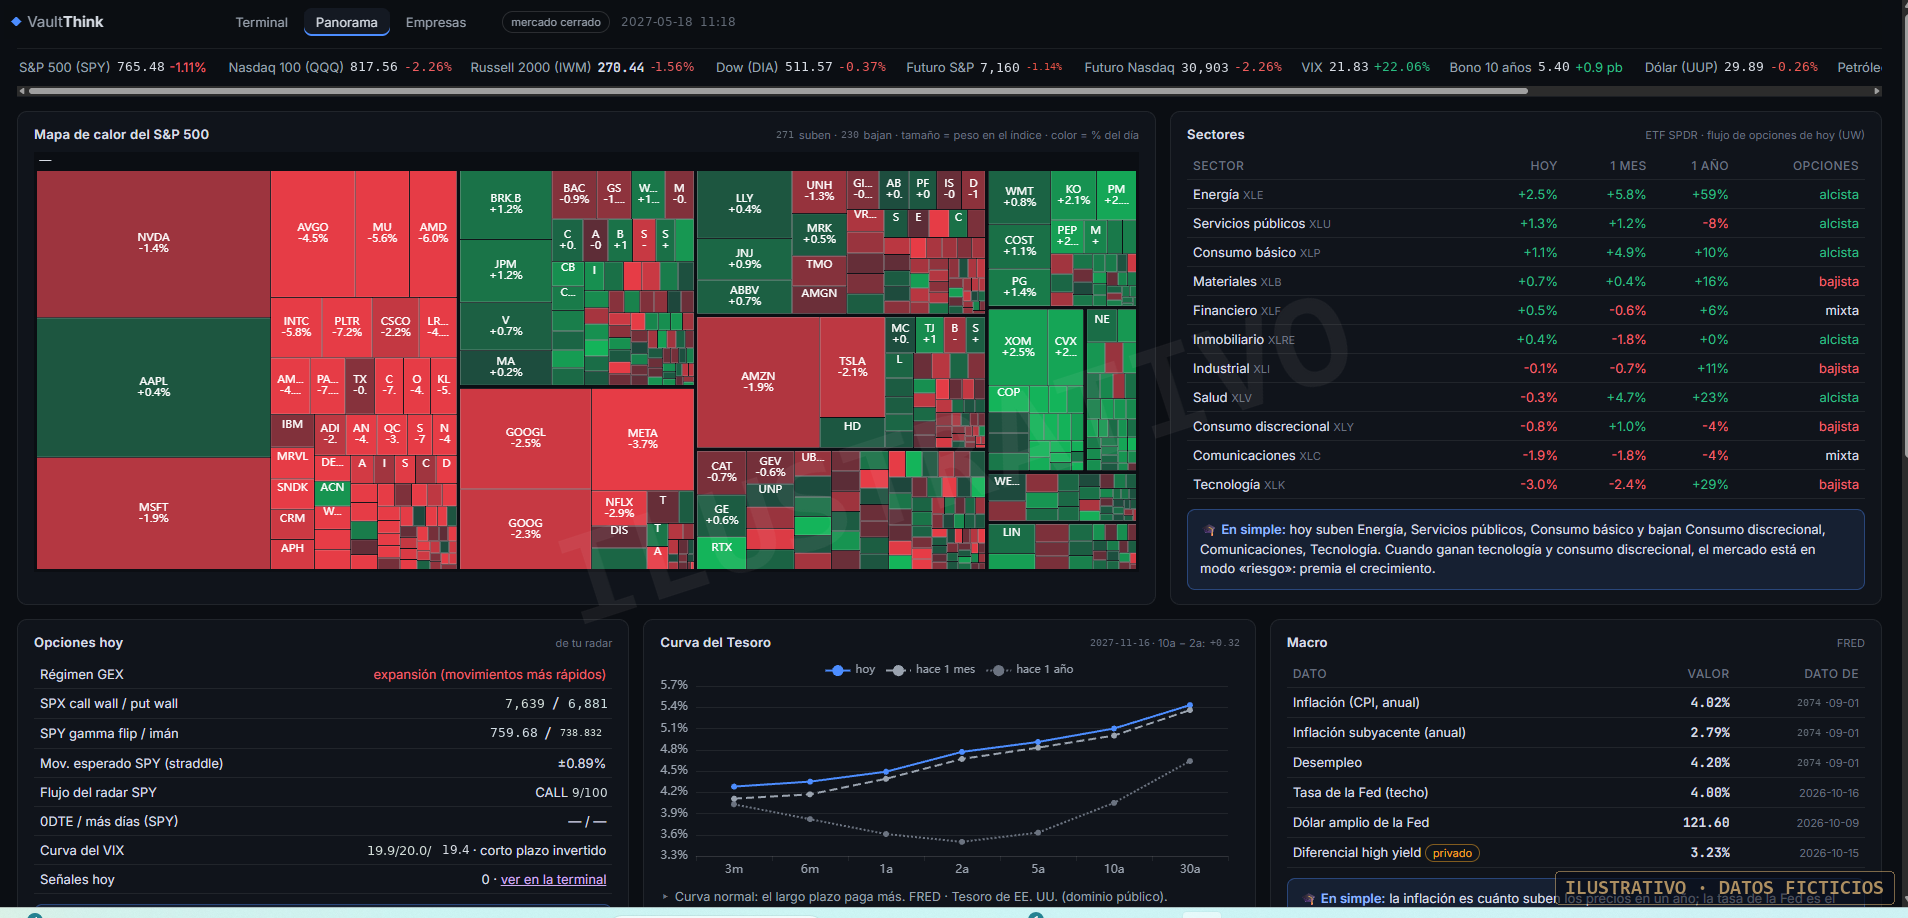Screen dimensions: 1908x918
Task: Click the 'OPCIONES' column header in Sectores
Action: point(1825,166)
